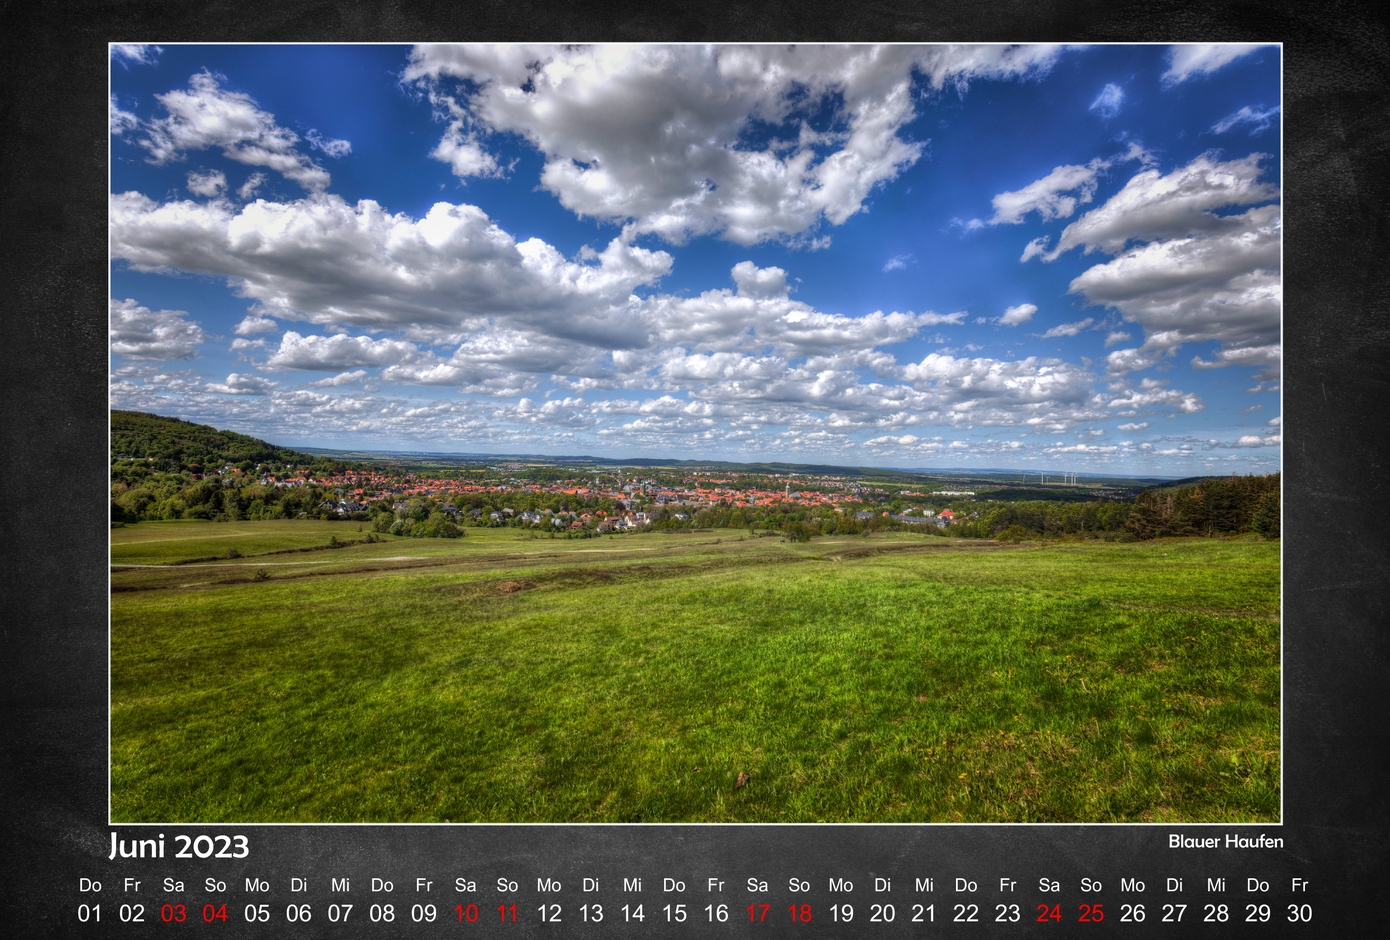Choose date 08 in the date strip
Screen dimensions: 1390x940
382,913
